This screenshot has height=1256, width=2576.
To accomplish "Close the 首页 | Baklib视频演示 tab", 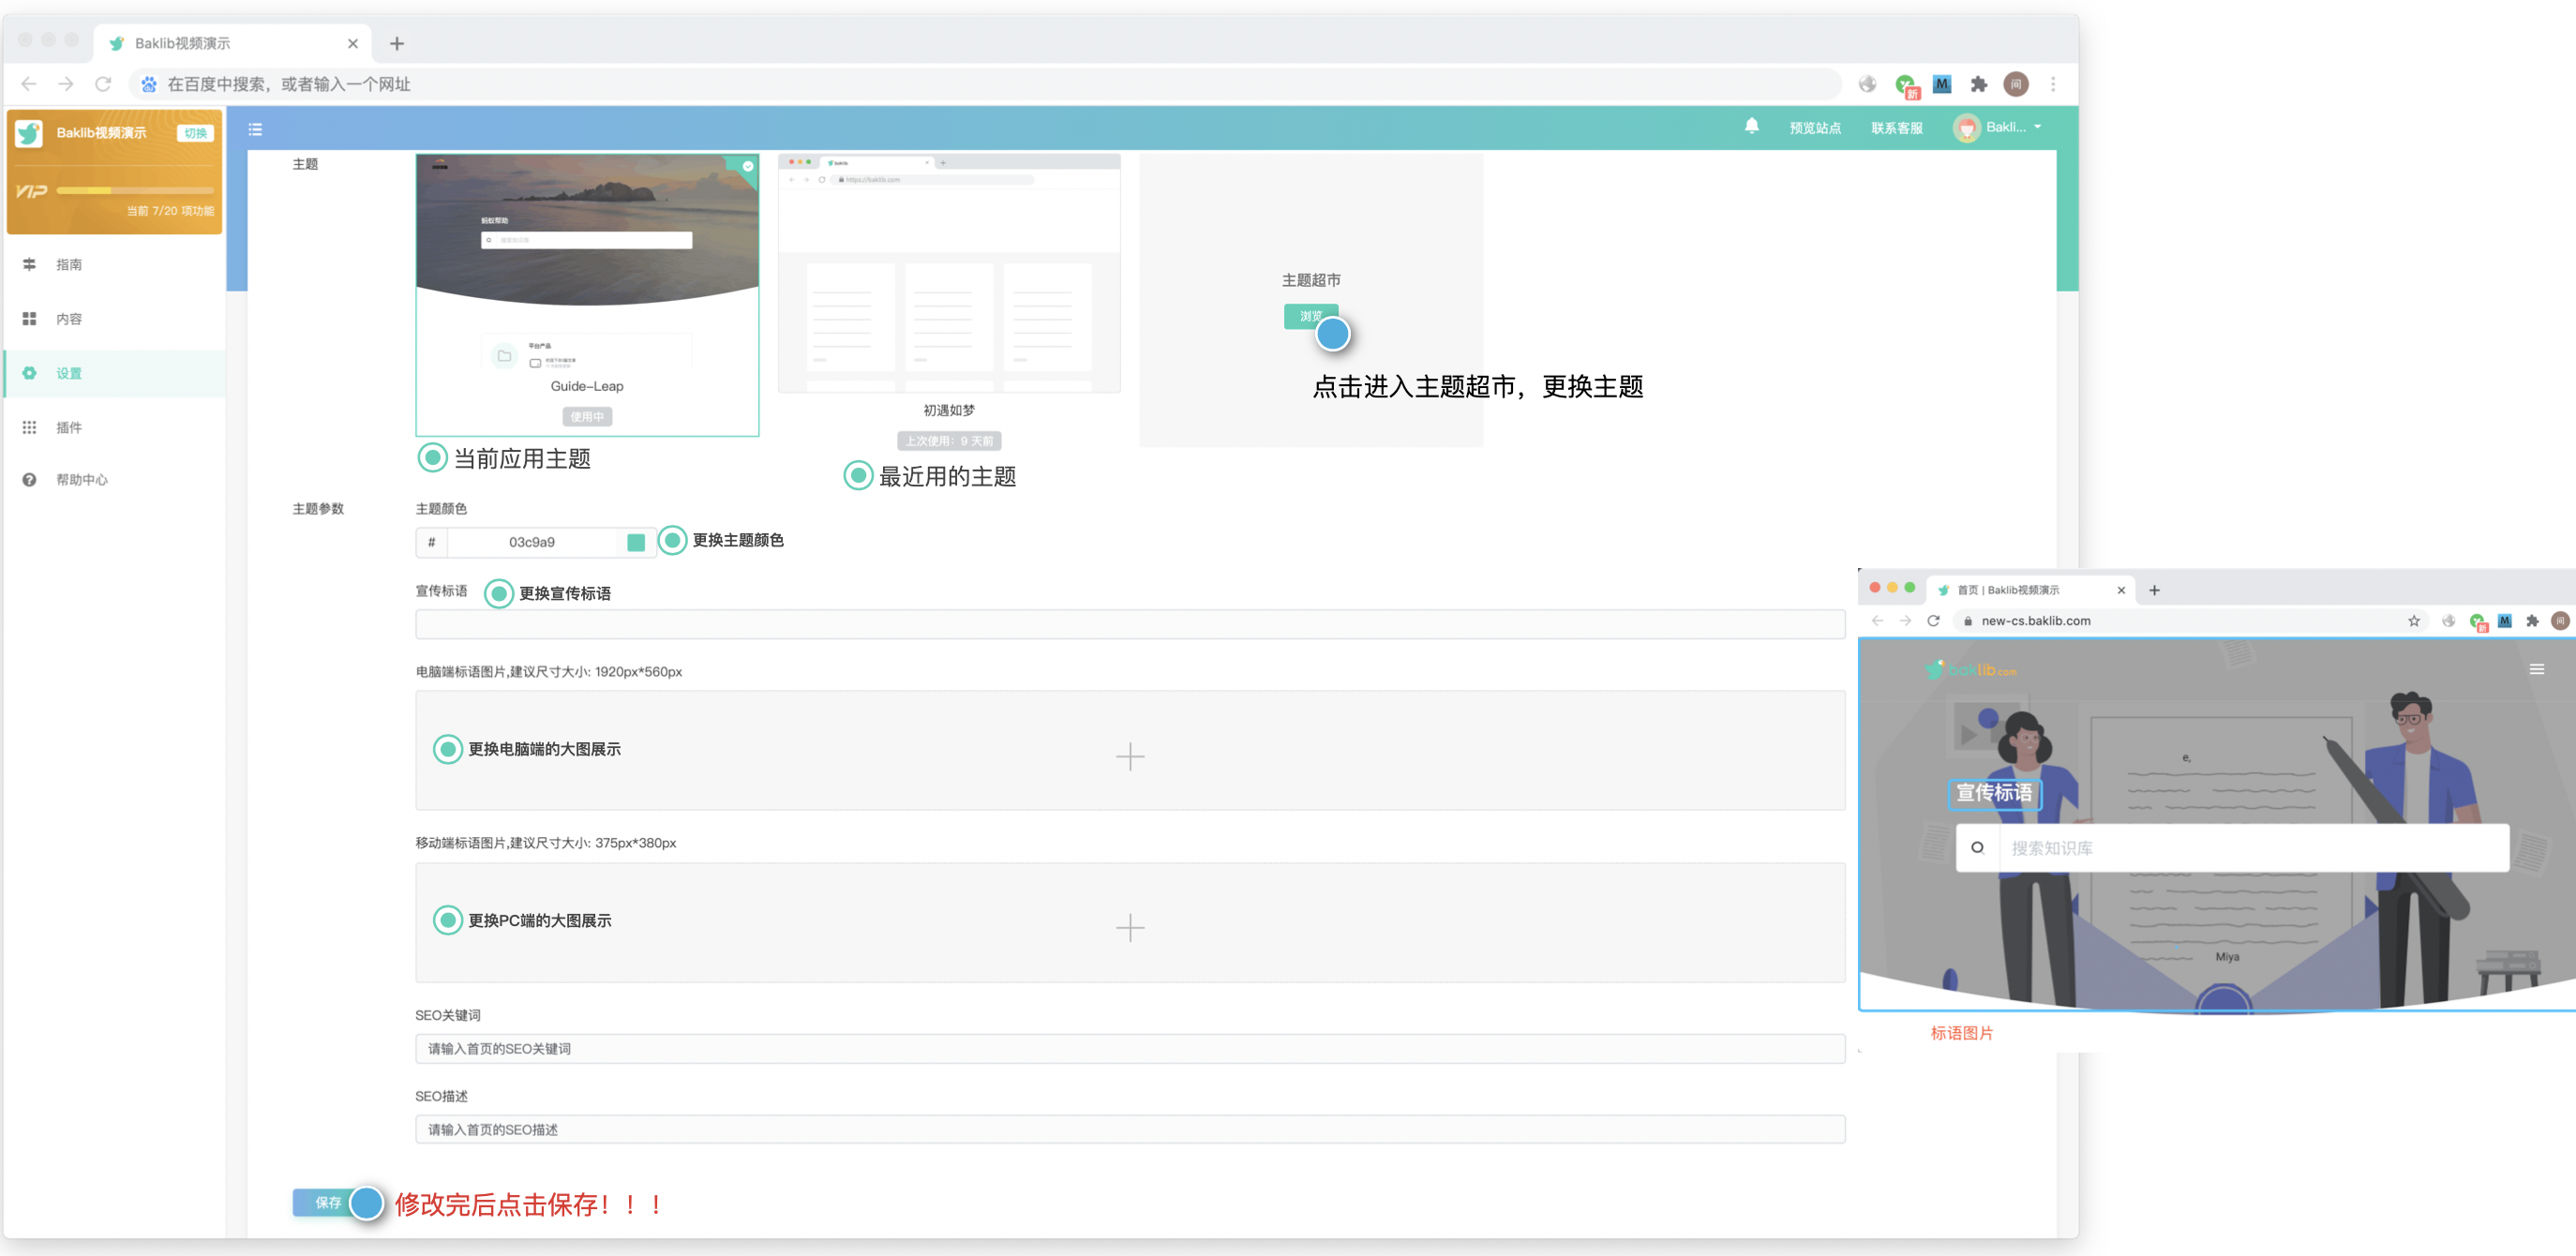I will (2120, 590).
